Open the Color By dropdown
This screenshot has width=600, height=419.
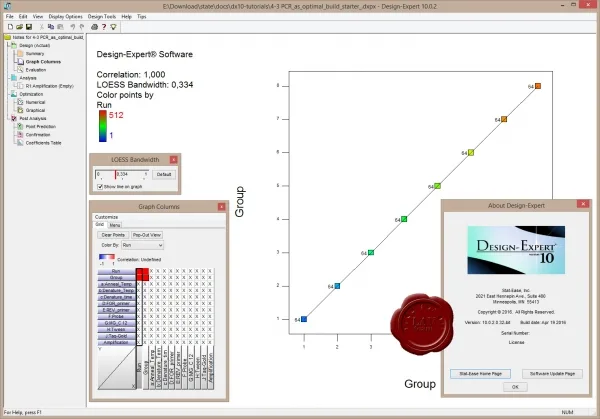pos(142,245)
